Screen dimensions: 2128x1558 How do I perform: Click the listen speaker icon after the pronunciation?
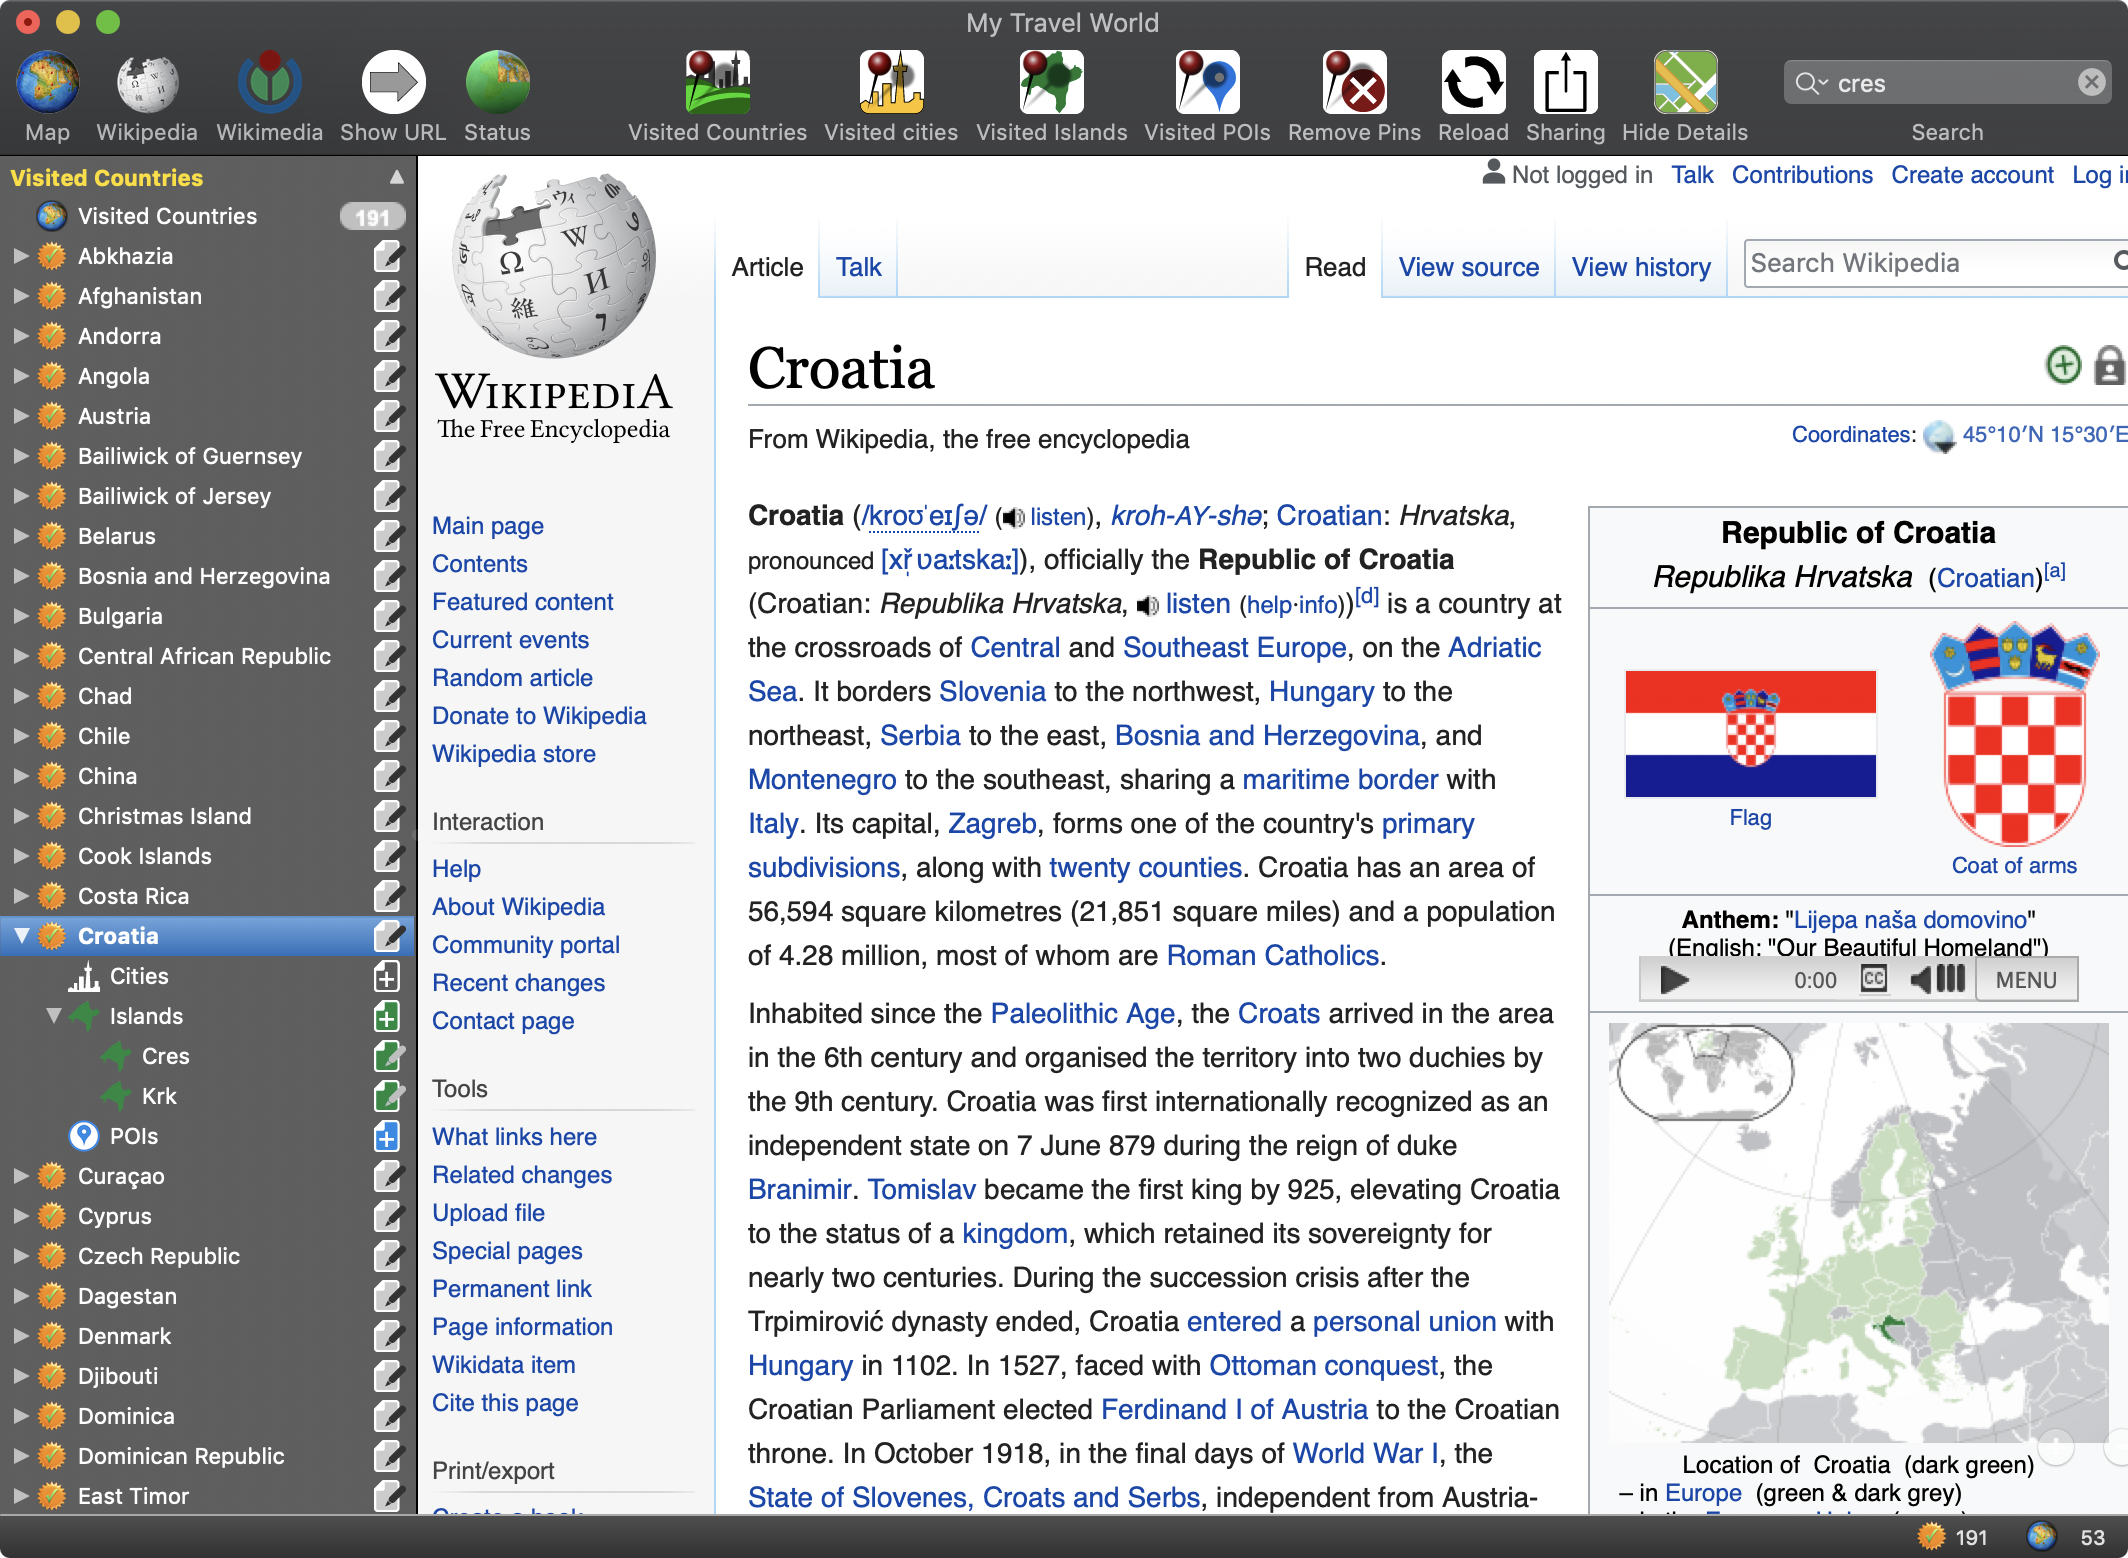point(1014,518)
